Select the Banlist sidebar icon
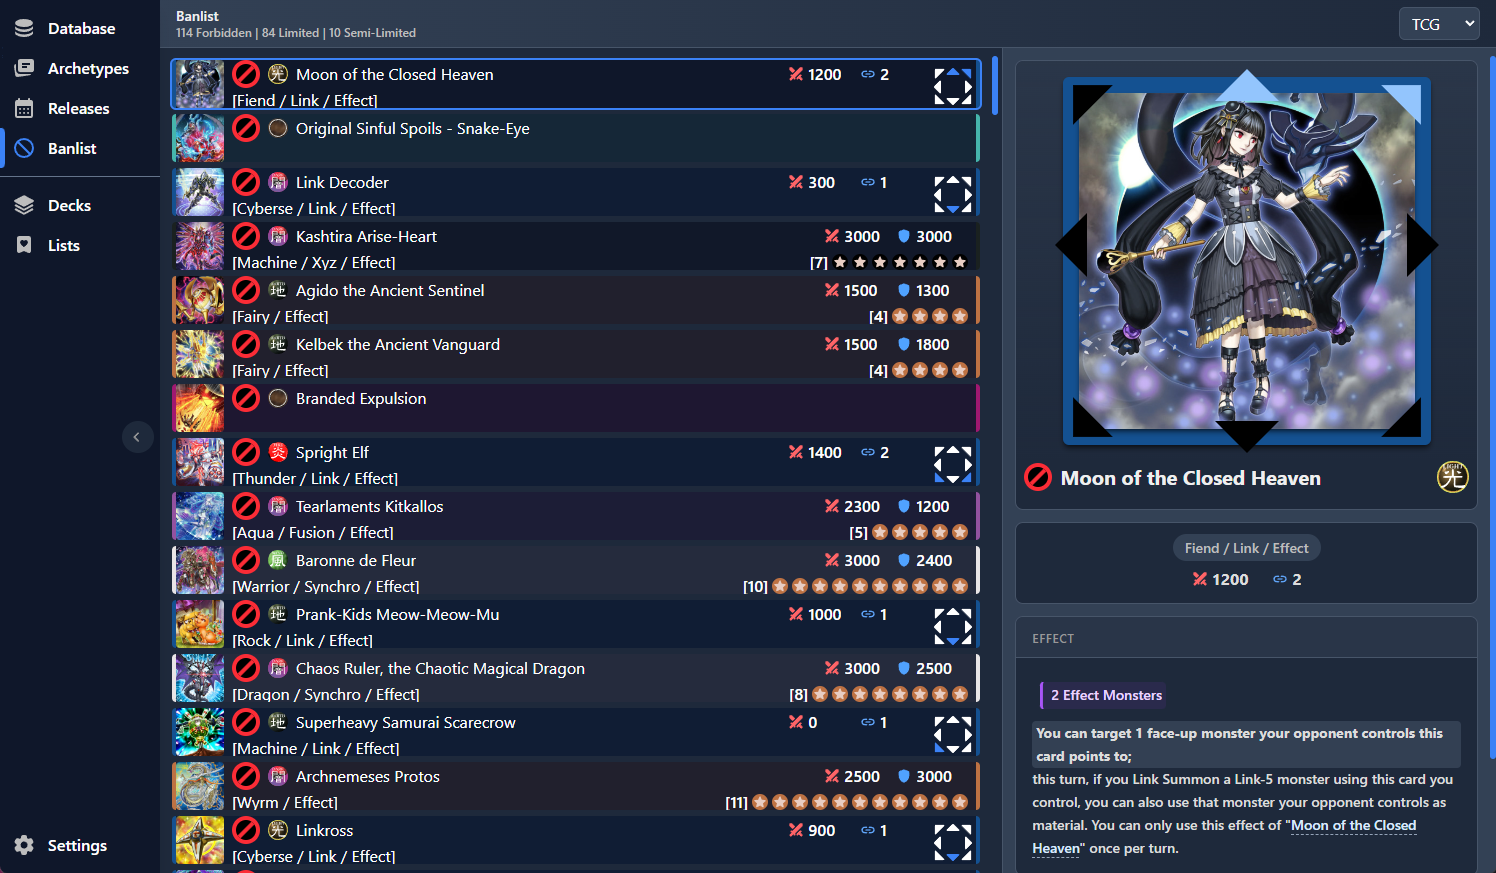Image resolution: width=1496 pixels, height=873 pixels. click(24, 148)
